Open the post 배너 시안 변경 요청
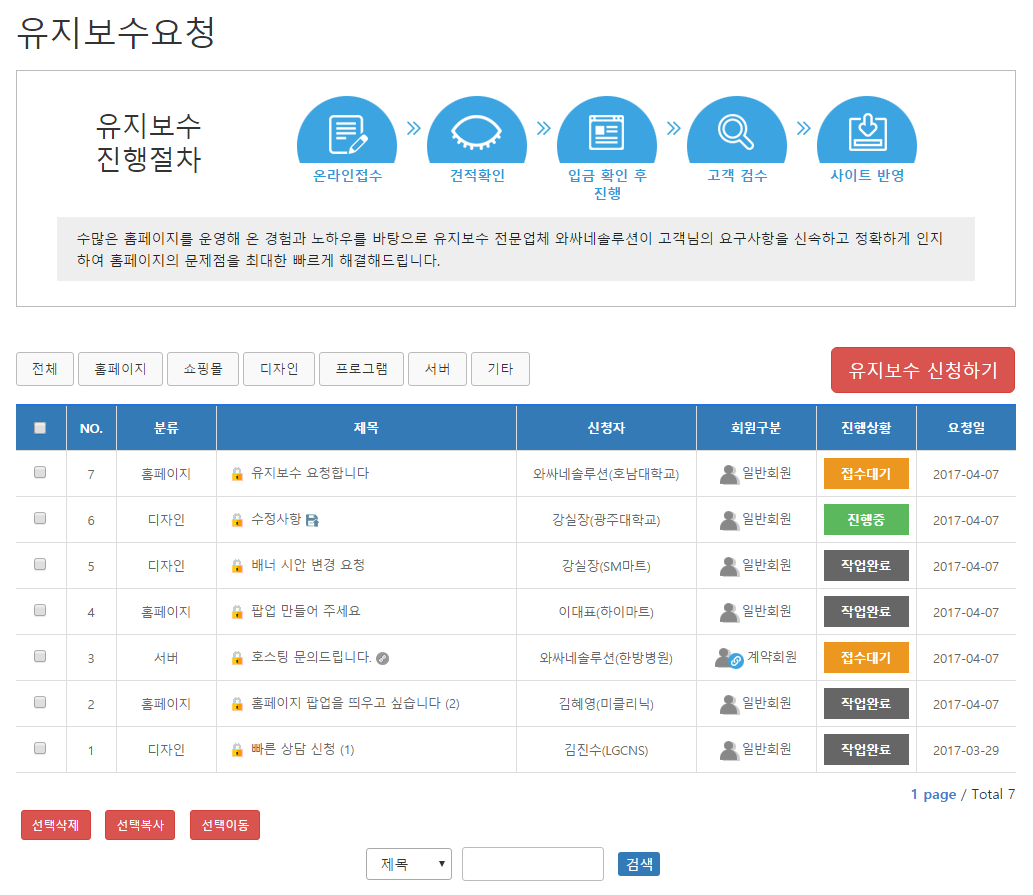Image resolution: width=1033 pixels, height=895 pixels. 308,565
